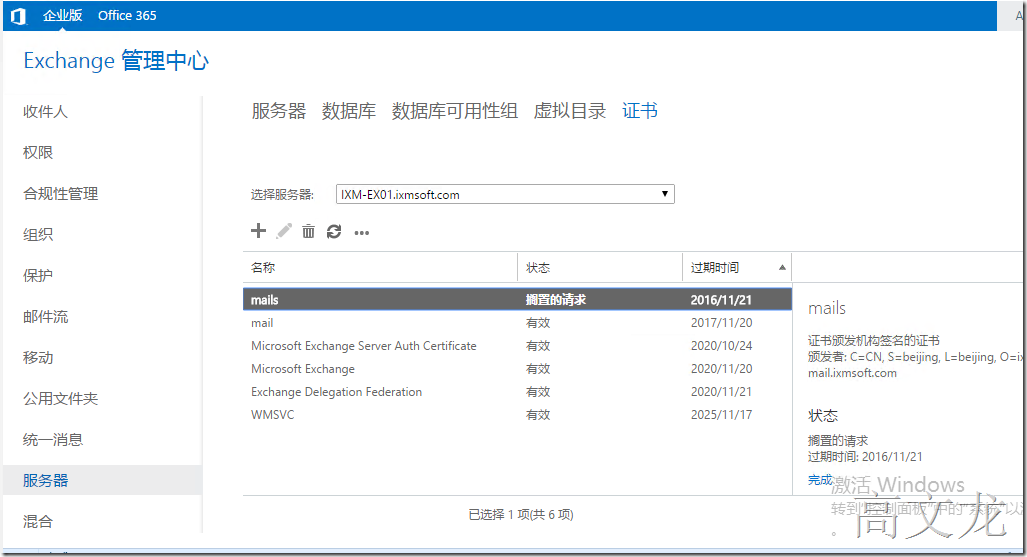
Task: Open more options ellipsis menu
Action: [x=362, y=233]
